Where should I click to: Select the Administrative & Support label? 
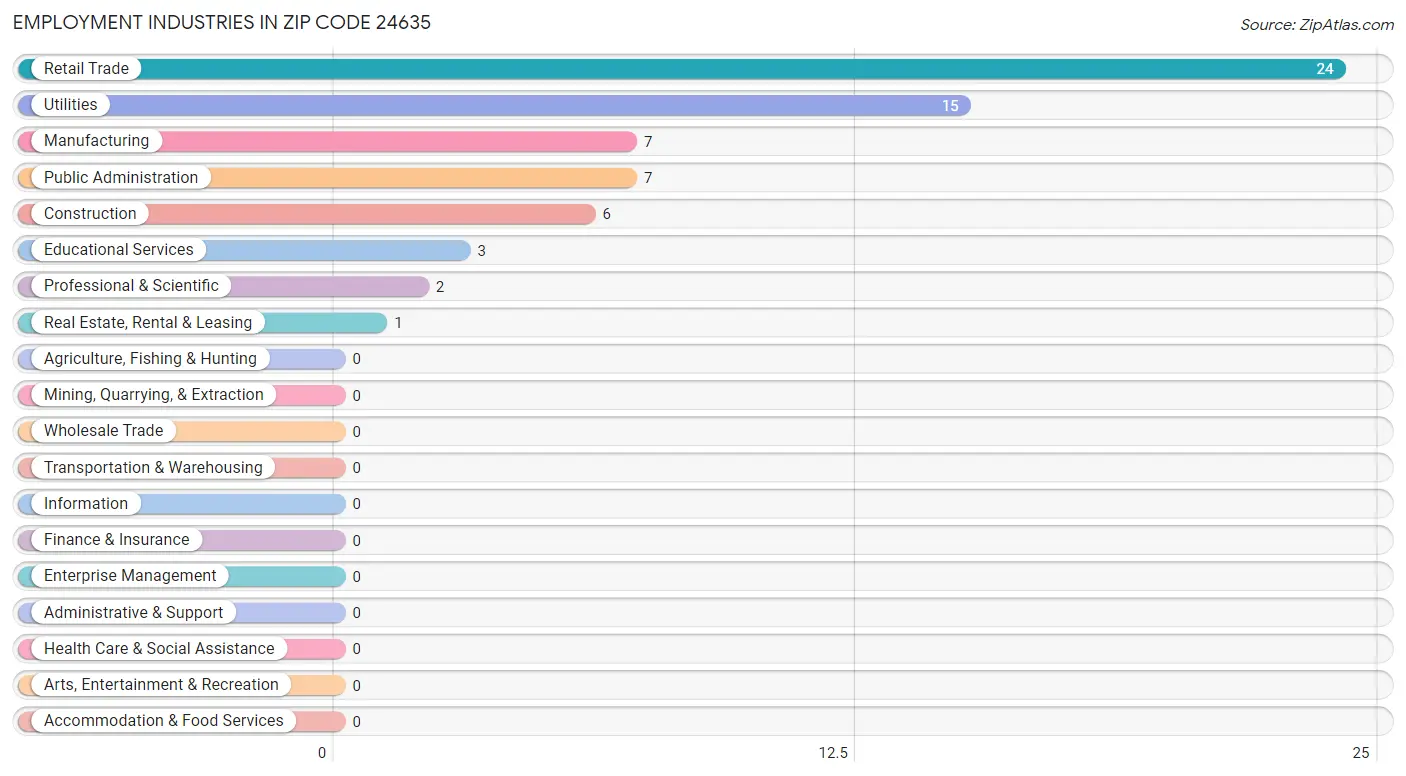click(x=133, y=613)
